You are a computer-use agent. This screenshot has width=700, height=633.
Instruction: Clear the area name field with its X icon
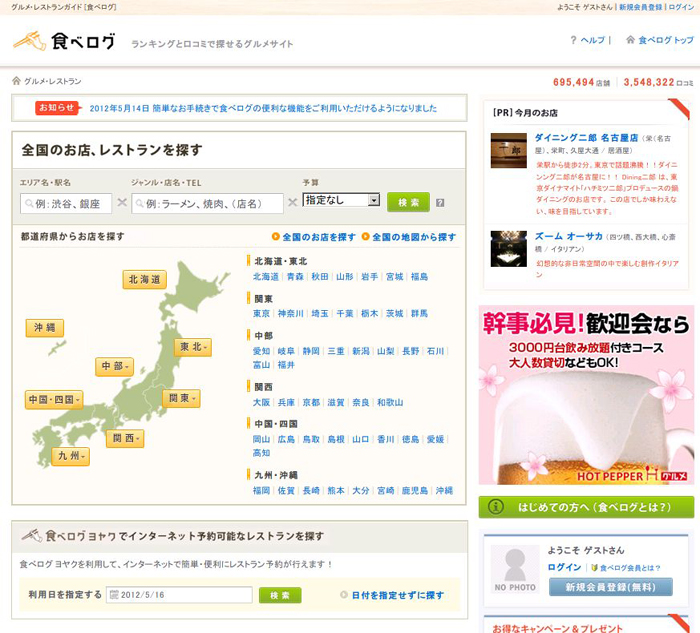[122, 203]
